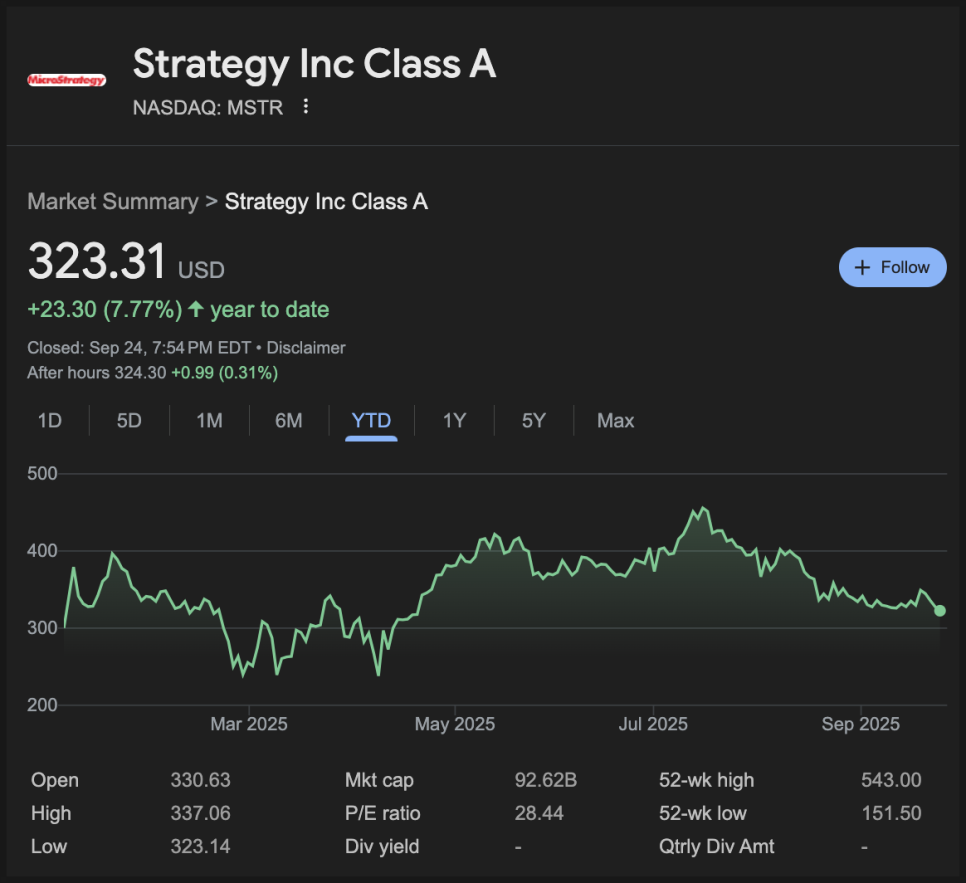Click the Mkt cap label
Viewport: 966px width, 883px height.
379,780
